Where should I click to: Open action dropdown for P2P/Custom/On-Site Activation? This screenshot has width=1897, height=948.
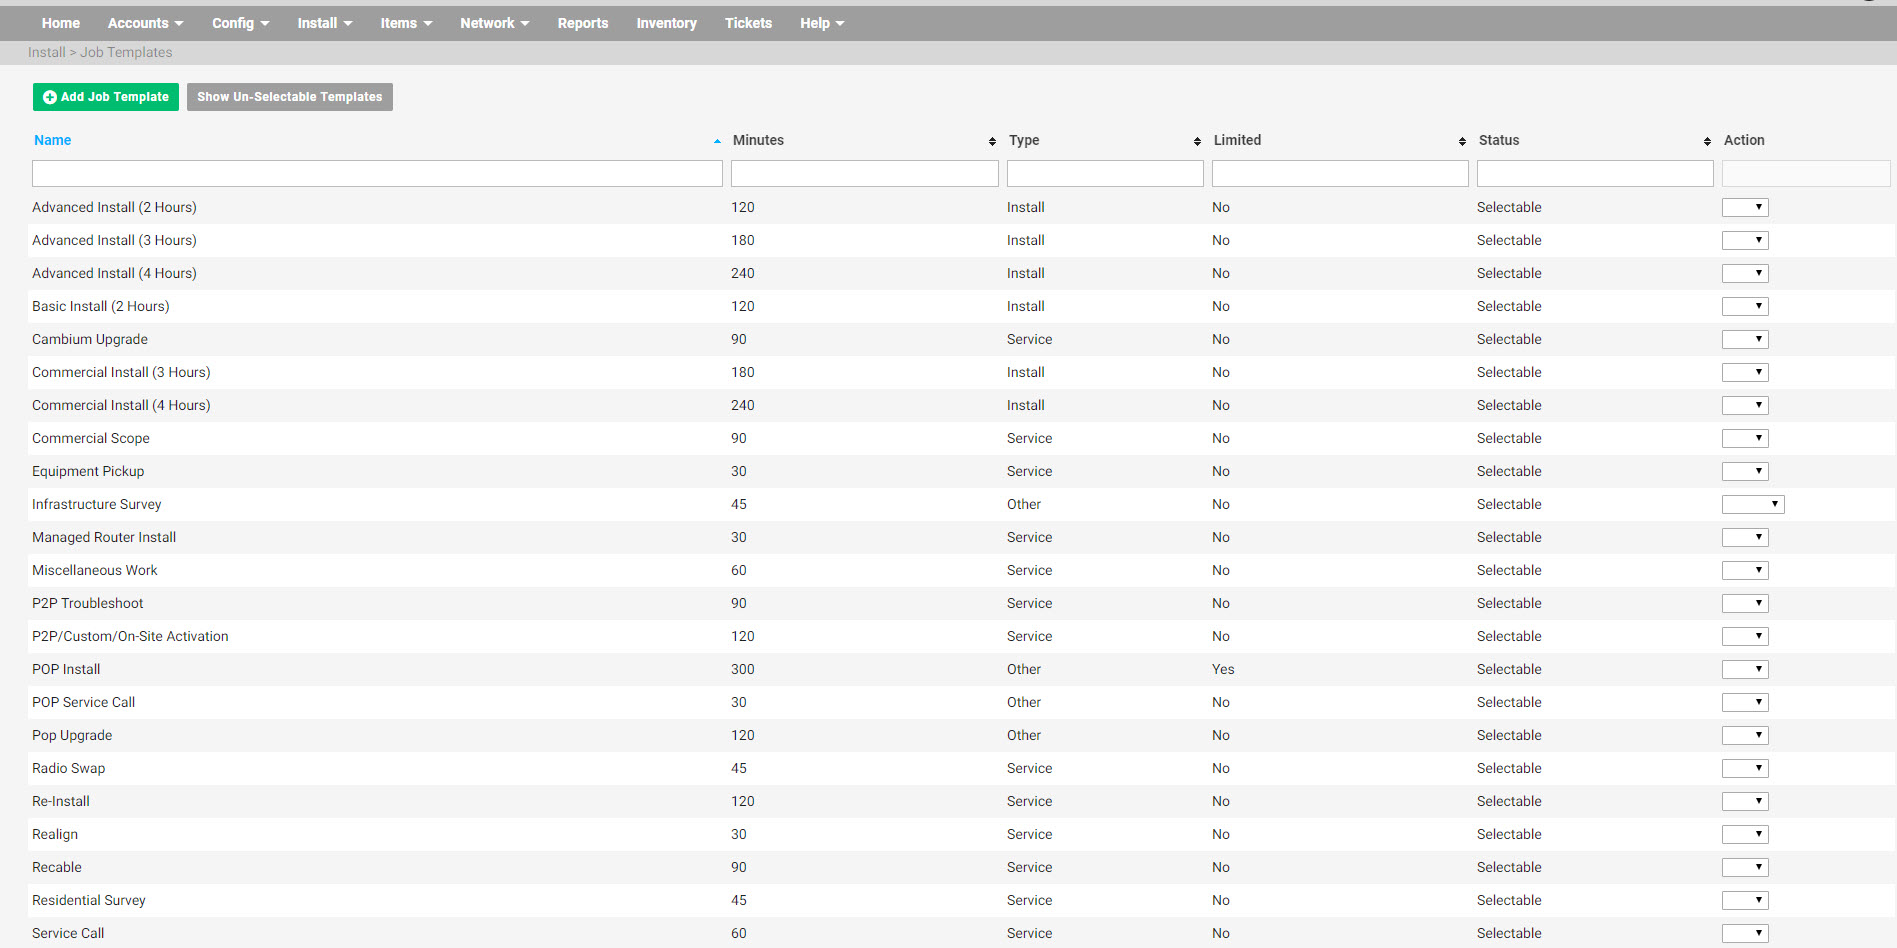[x=1745, y=636]
